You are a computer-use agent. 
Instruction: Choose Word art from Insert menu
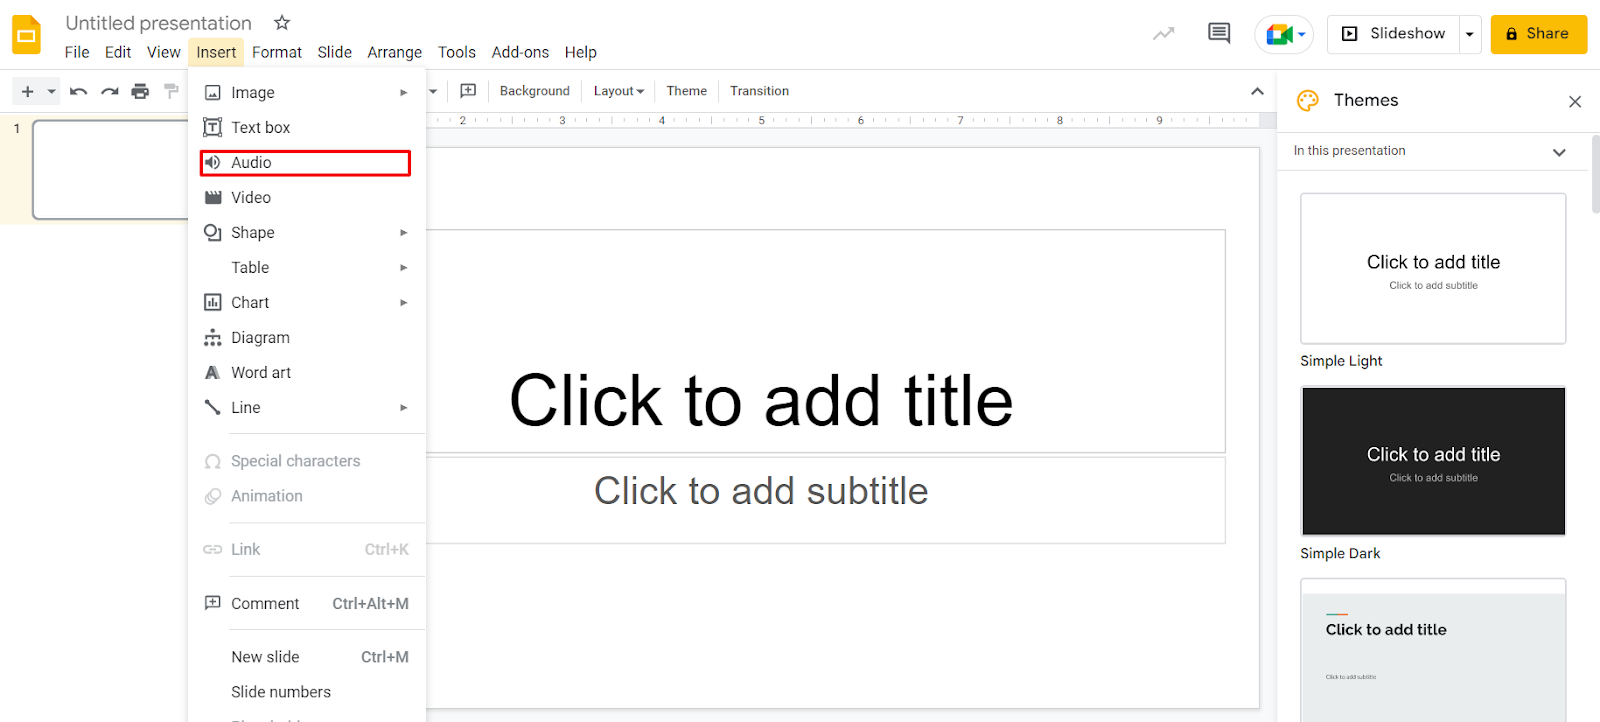(307, 372)
